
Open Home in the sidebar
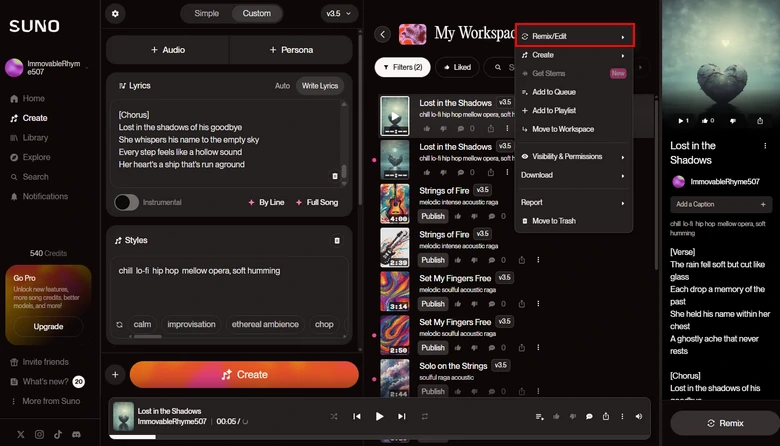coord(28,98)
